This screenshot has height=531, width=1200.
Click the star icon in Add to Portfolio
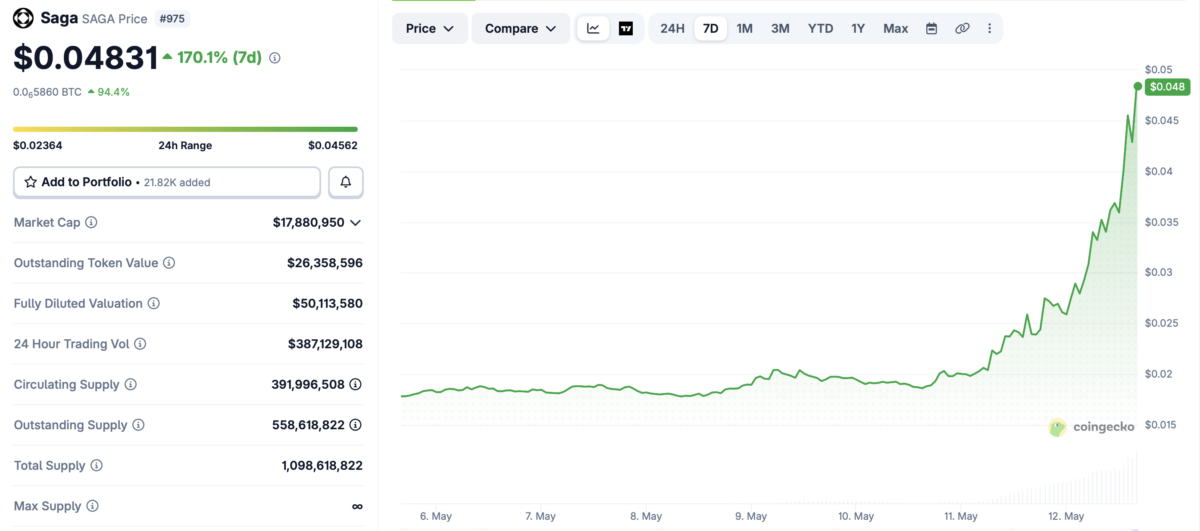(30, 182)
